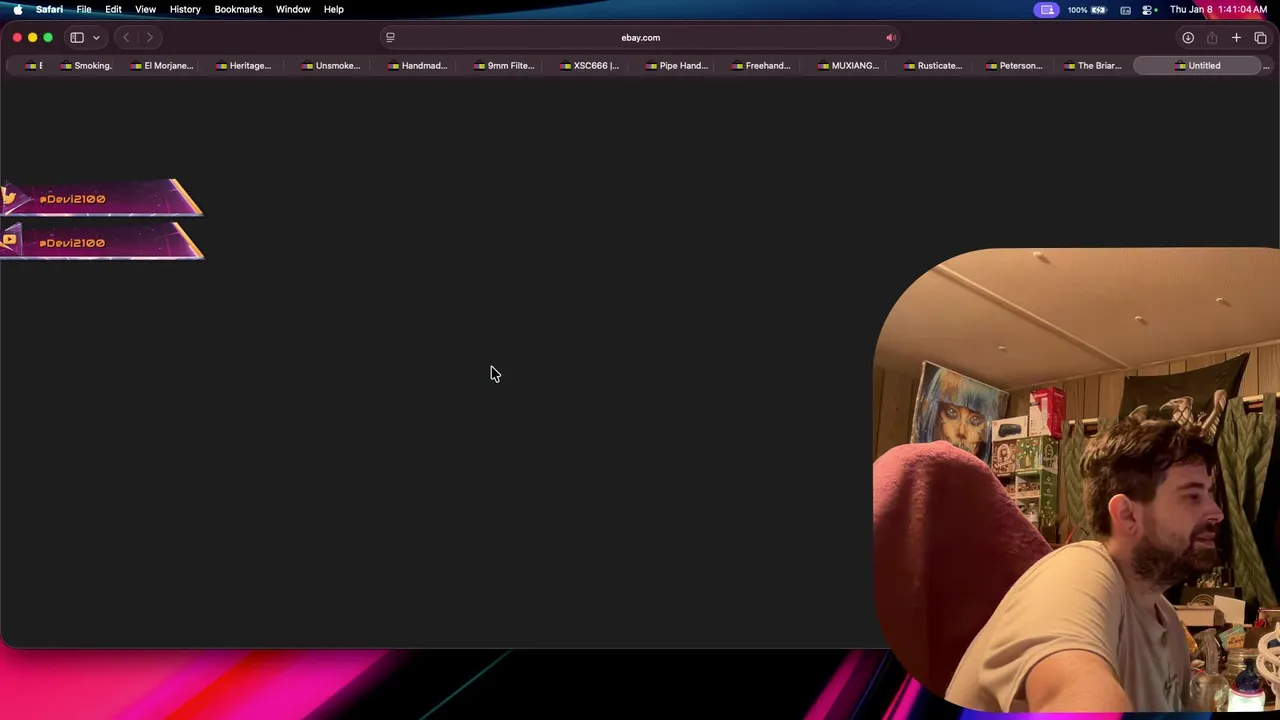Switch to the MUXIANG tab
1280x720 pixels.
pyautogui.click(x=848, y=65)
